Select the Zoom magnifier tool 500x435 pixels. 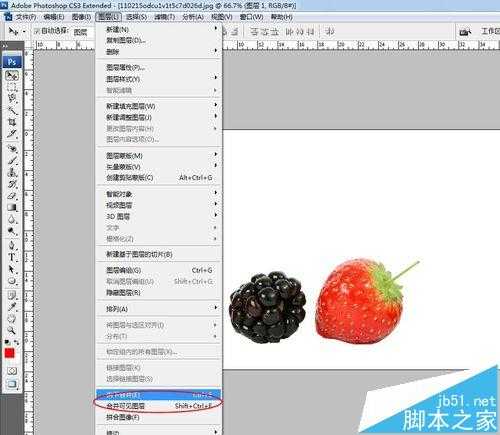click(x=12, y=330)
